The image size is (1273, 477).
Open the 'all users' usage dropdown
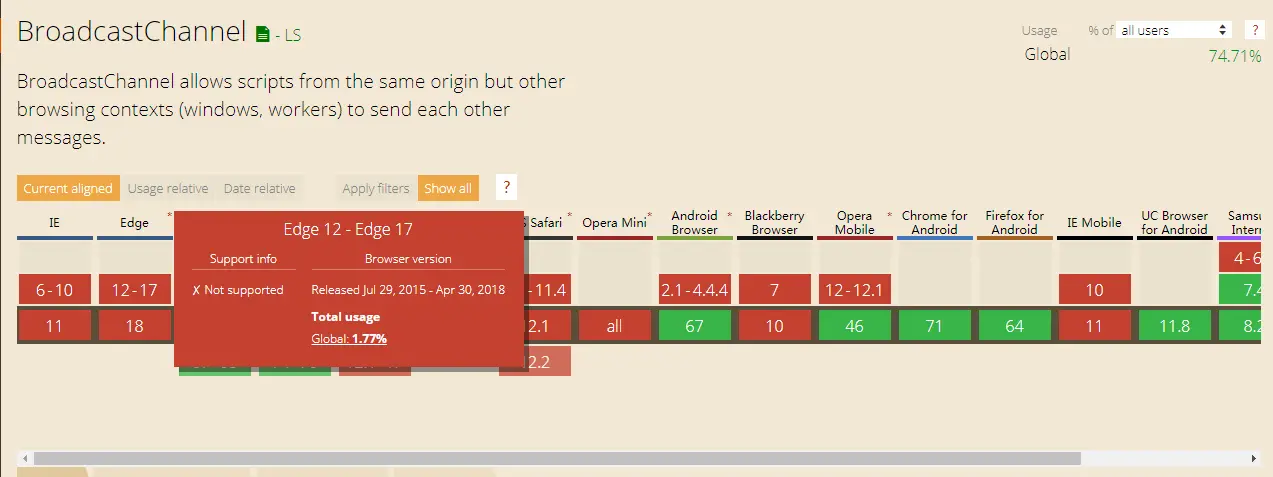pyautogui.click(x=1174, y=30)
